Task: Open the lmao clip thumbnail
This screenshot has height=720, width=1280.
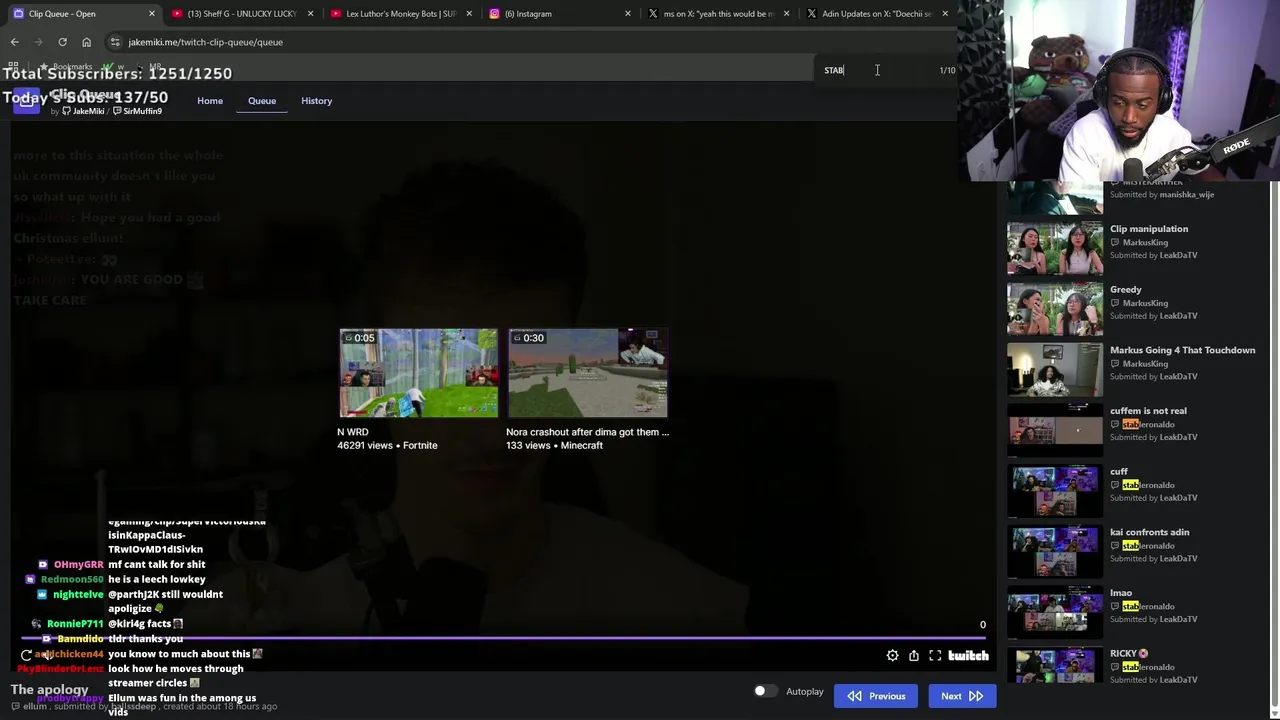Action: tap(1055, 612)
